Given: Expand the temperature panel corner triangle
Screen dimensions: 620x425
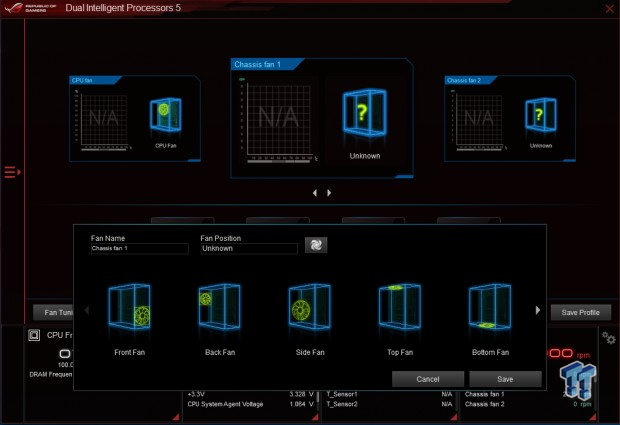Looking at the screenshot, I should (x=454, y=417).
